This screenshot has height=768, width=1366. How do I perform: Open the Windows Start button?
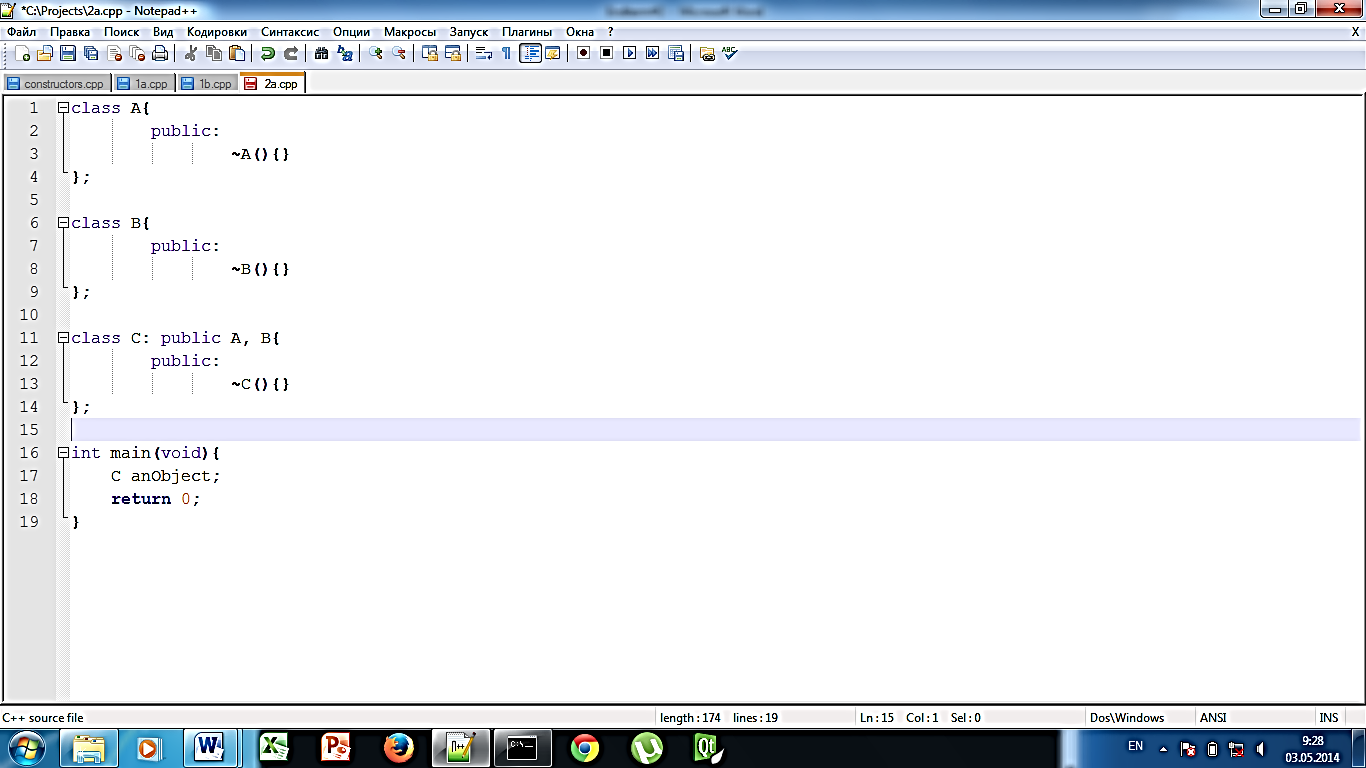click(25, 748)
